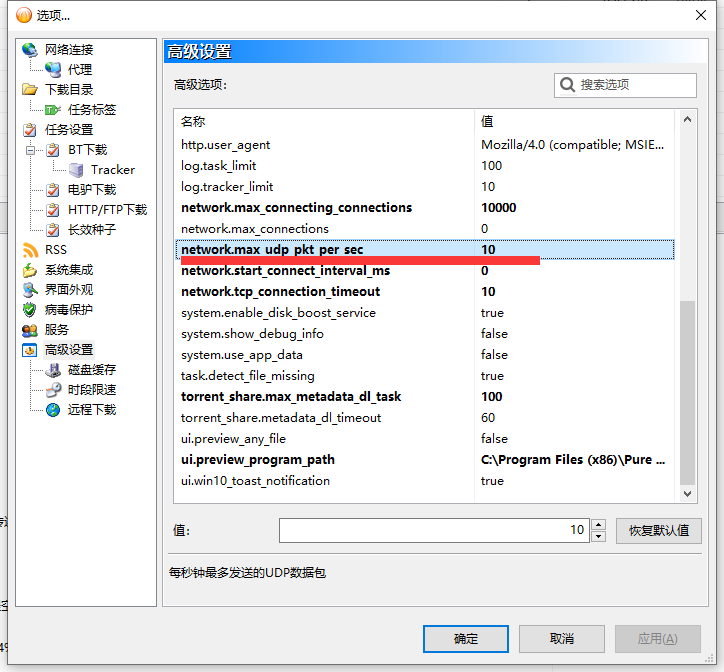
Task: Open the 下载目录 settings page
Action: (x=69, y=89)
